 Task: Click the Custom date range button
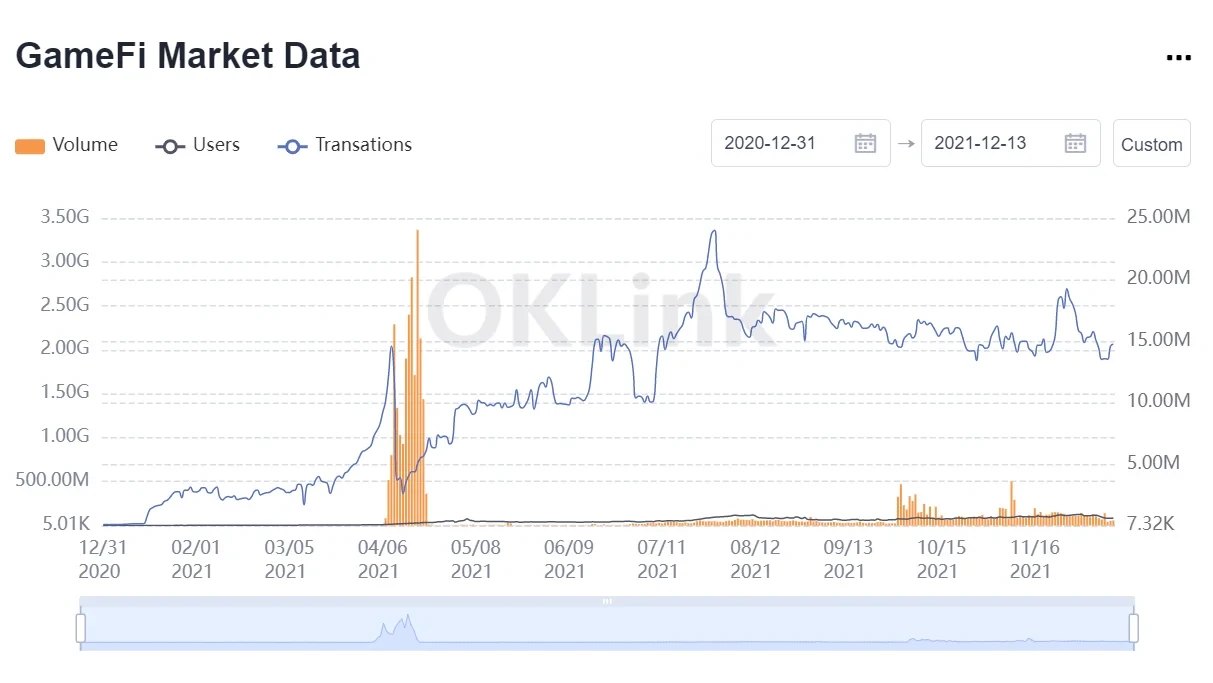pyautogui.click(x=1151, y=143)
